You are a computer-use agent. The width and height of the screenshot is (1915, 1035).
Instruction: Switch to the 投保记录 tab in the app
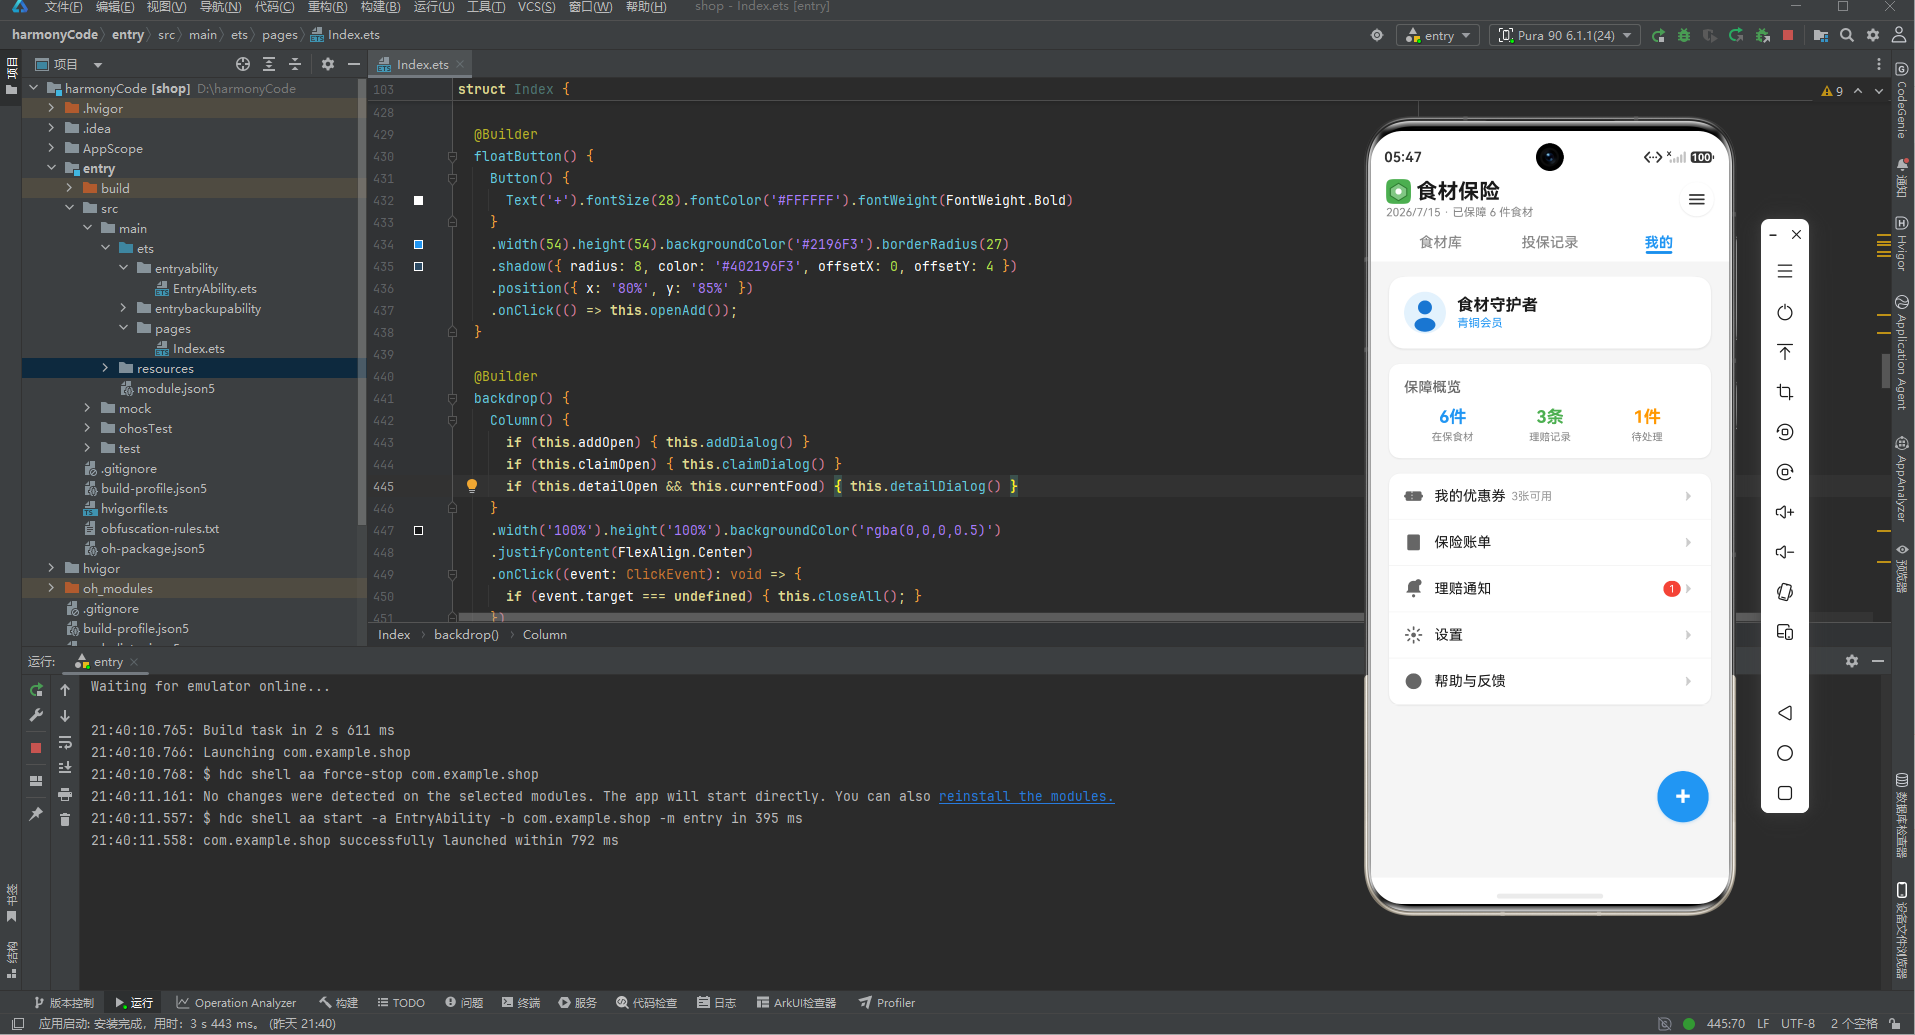(x=1549, y=242)
